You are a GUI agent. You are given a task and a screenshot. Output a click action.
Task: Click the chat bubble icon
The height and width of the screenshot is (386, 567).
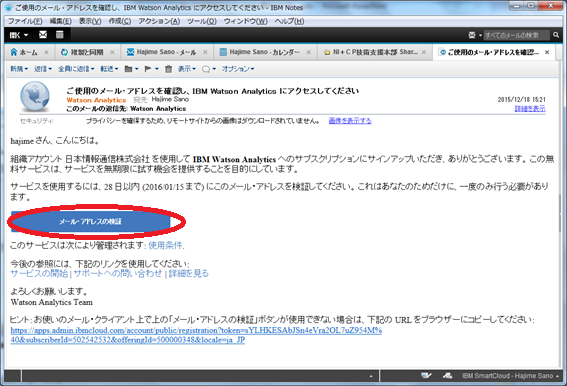[x=206, y=69]
